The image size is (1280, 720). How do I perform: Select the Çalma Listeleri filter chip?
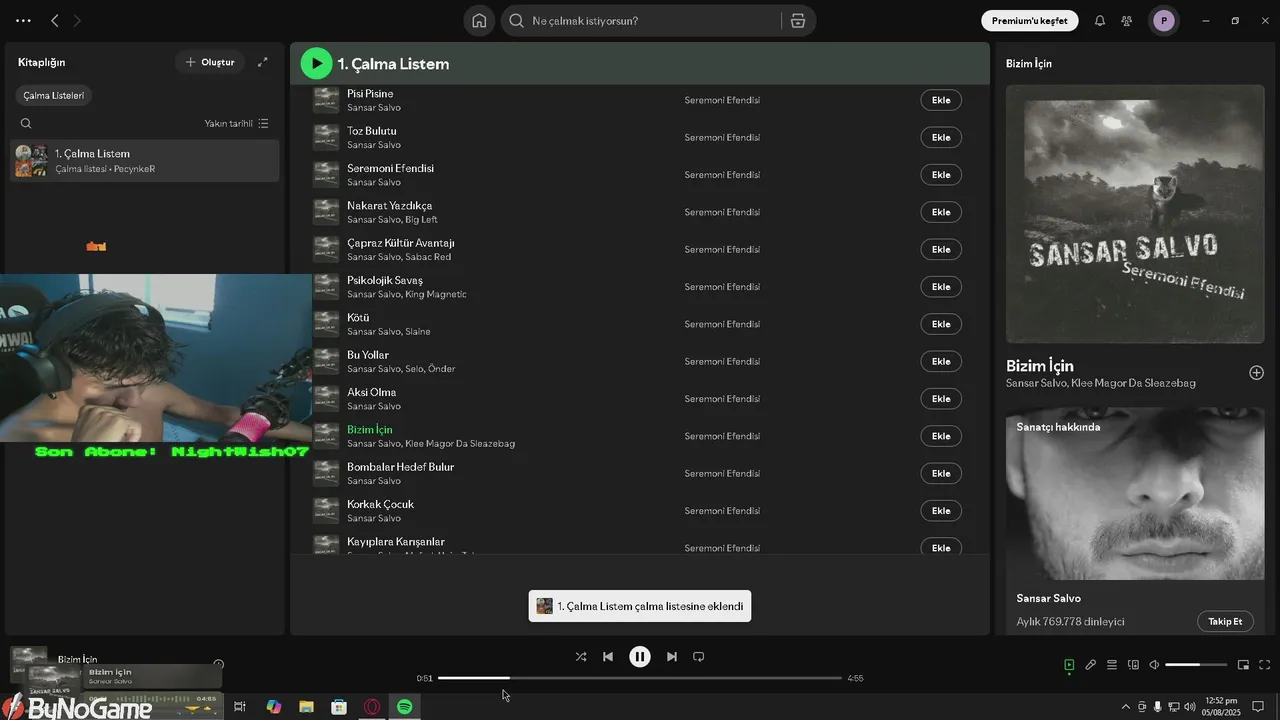tap(54, 96)
